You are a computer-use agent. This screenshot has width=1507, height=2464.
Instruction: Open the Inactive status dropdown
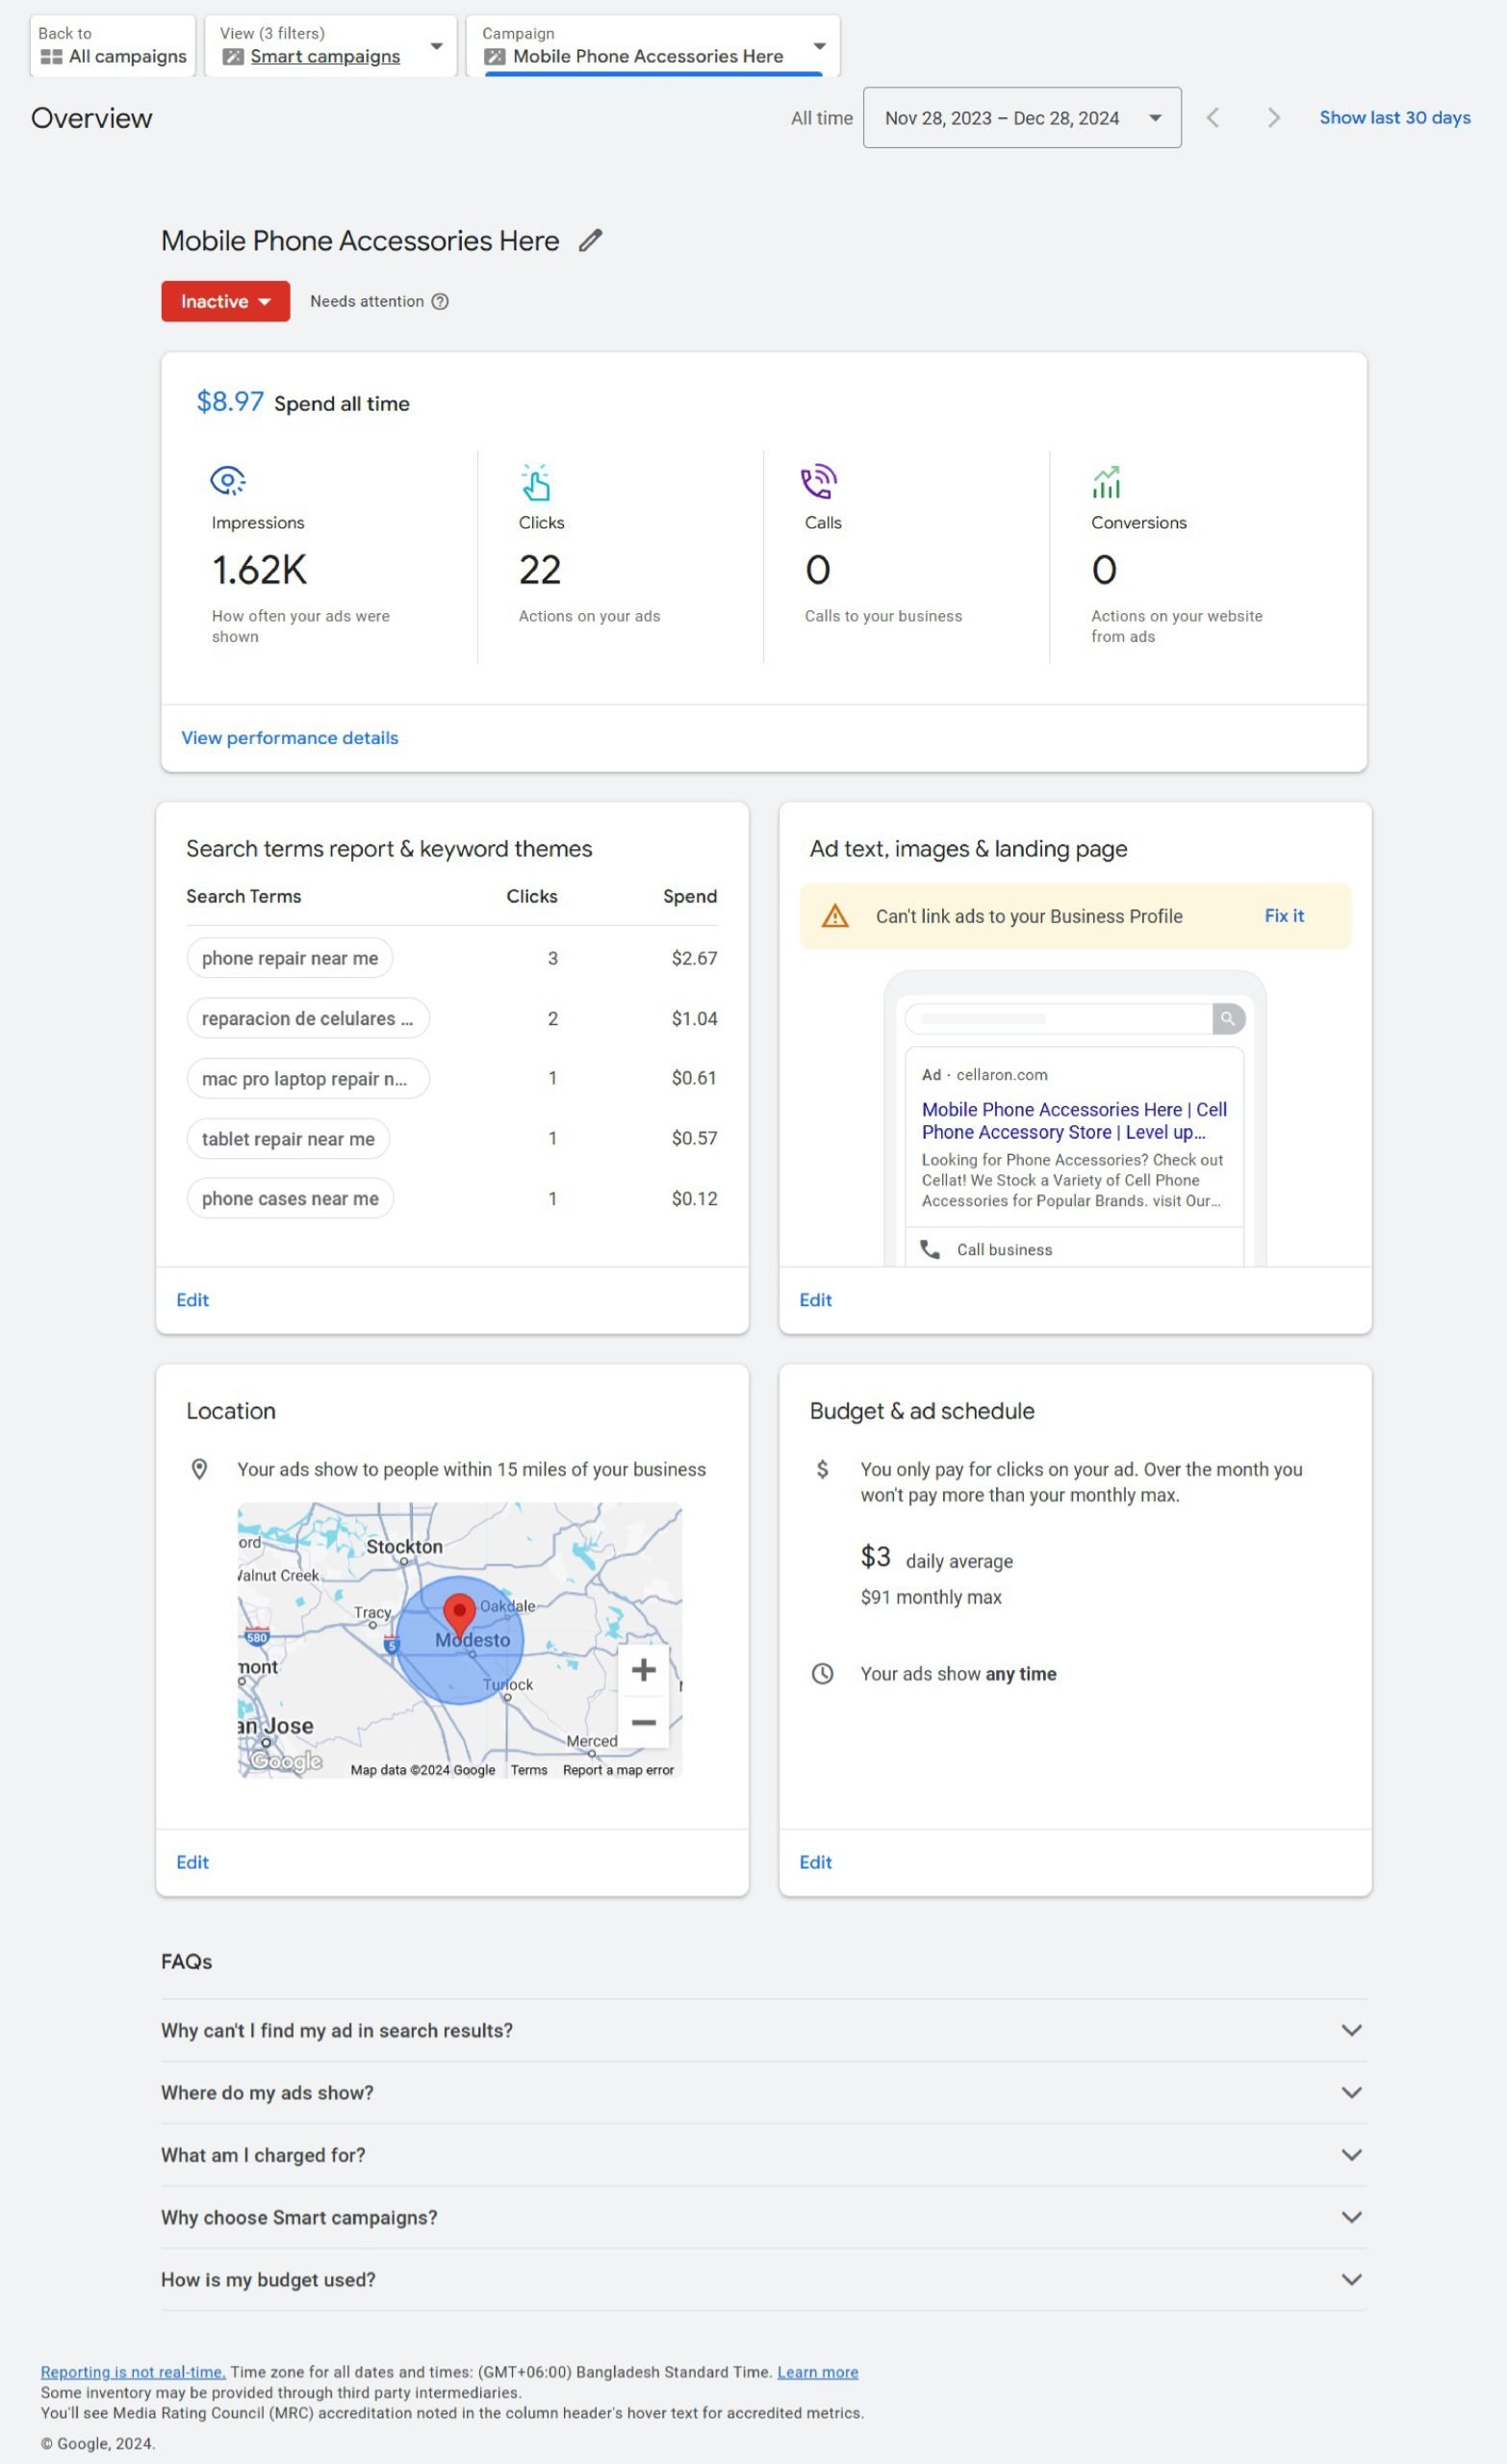(x=225, y=302)
